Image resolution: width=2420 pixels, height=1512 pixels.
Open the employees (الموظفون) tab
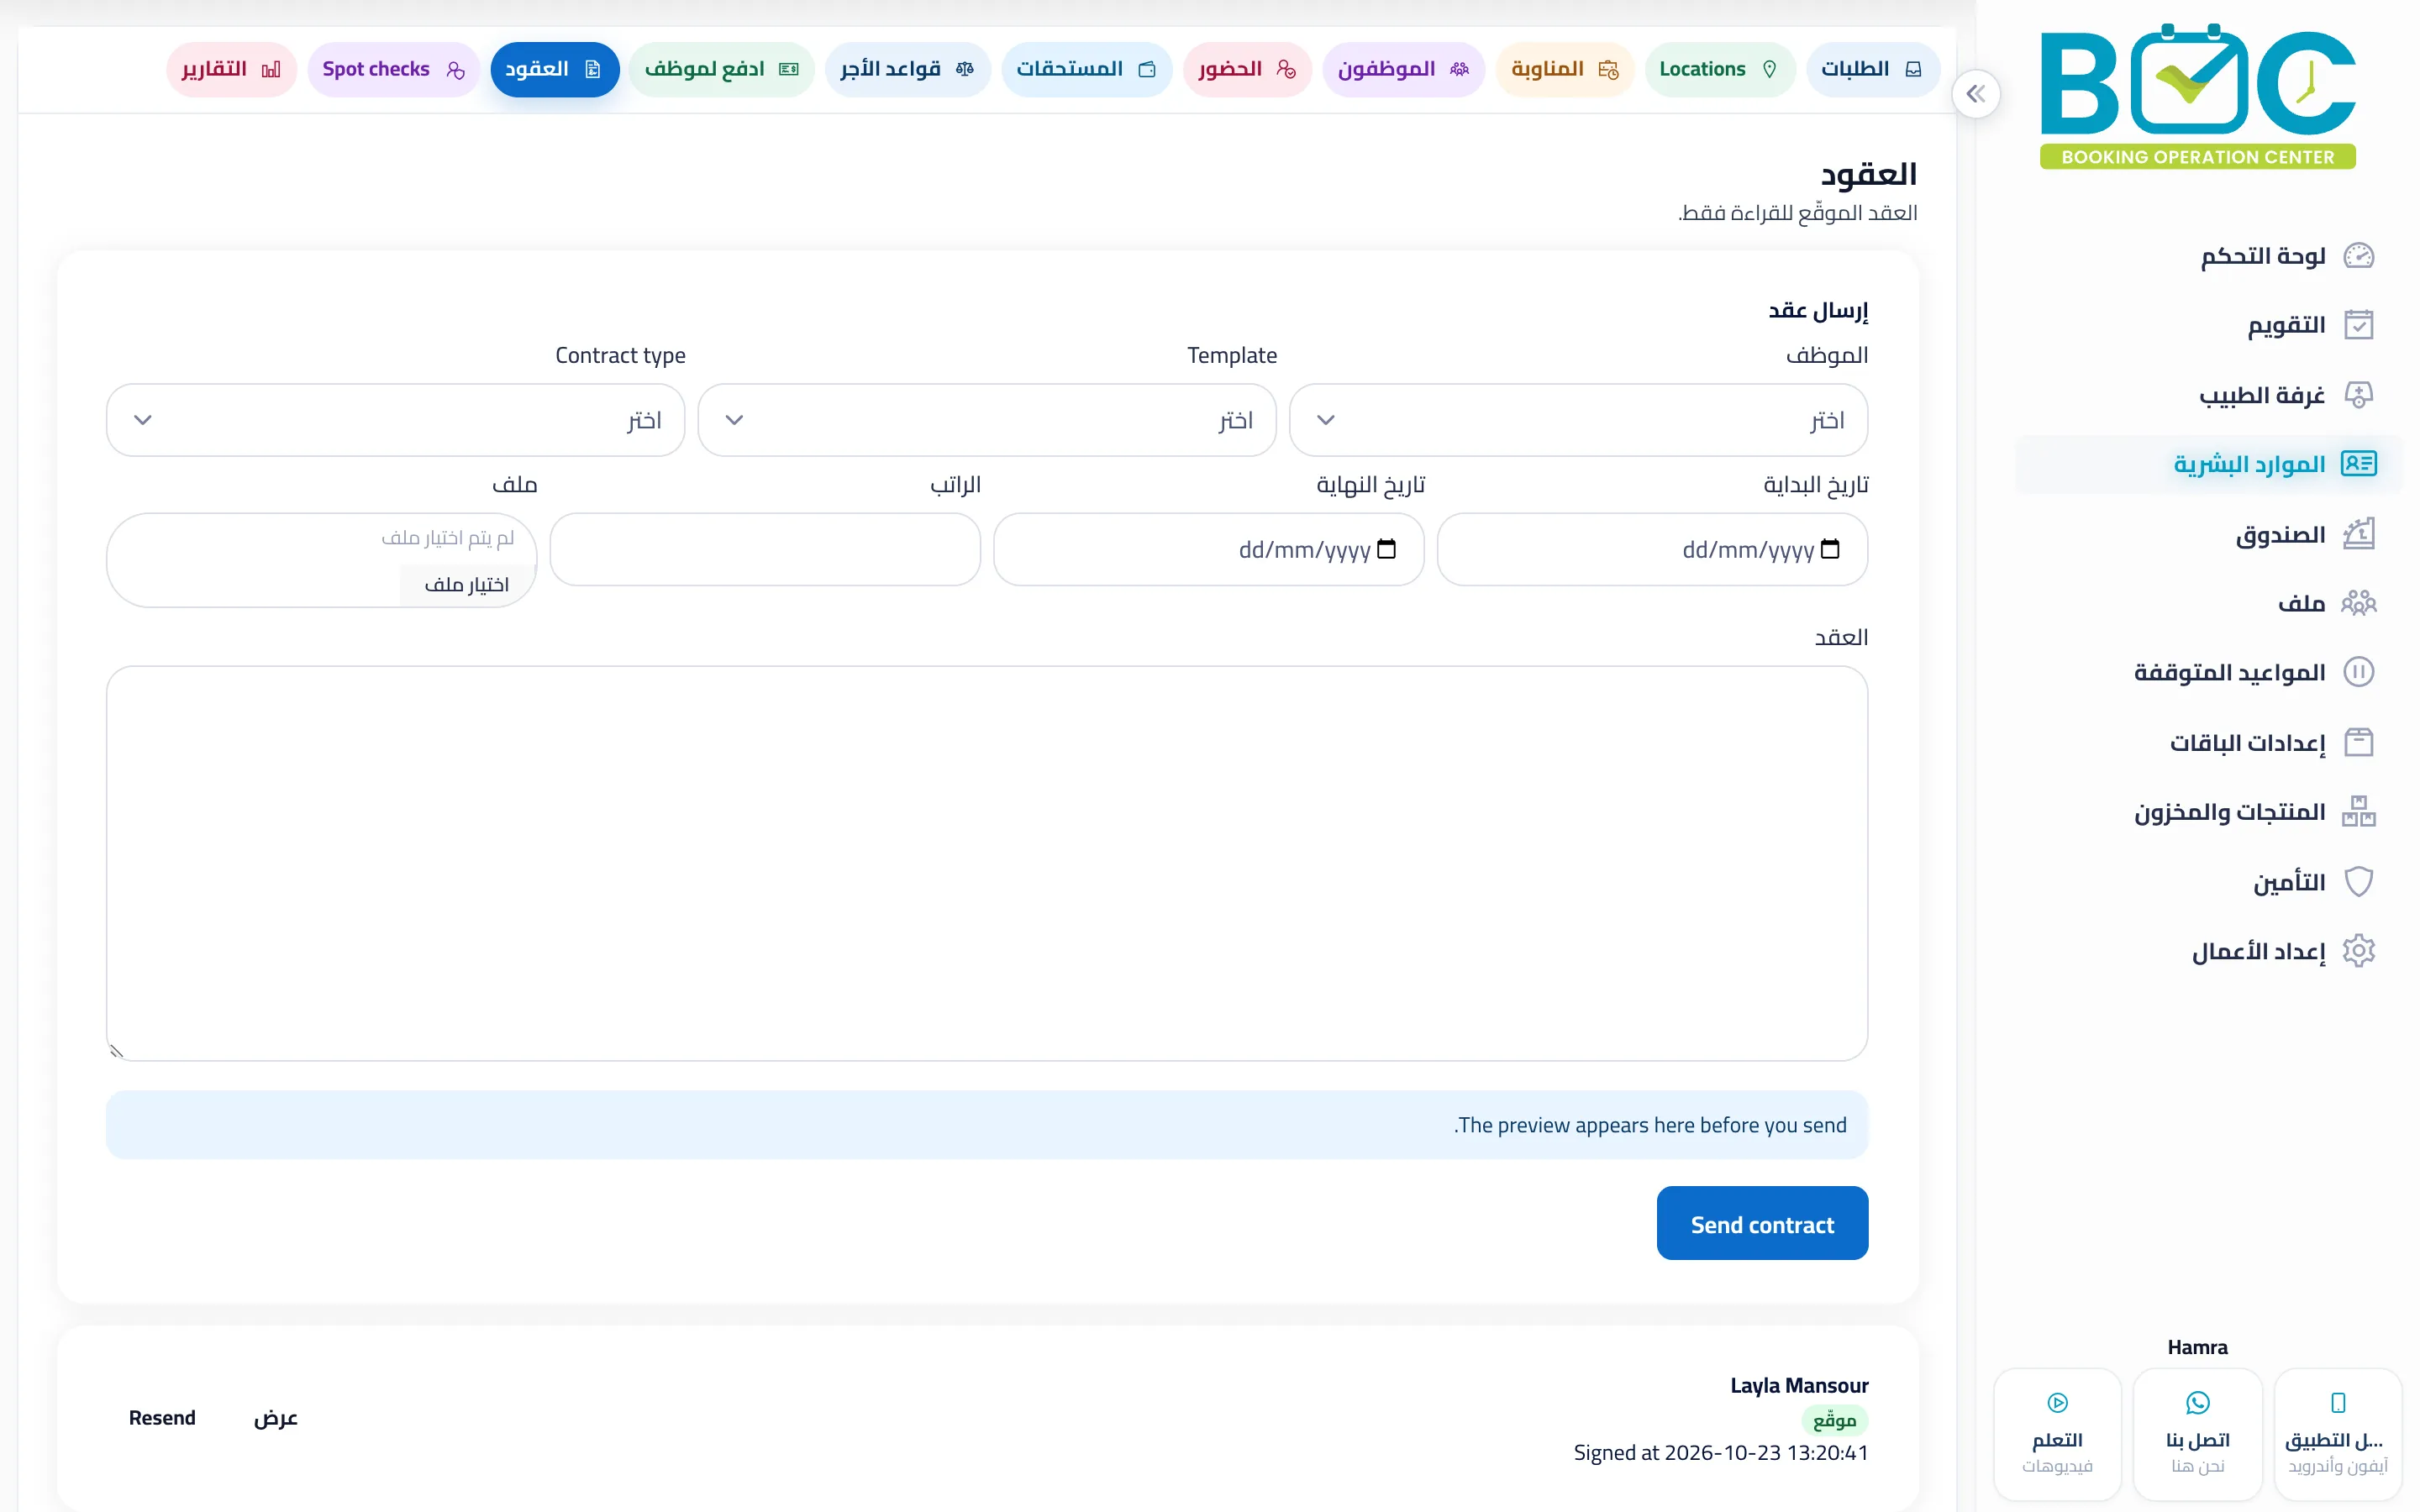tap(1403, 69)
